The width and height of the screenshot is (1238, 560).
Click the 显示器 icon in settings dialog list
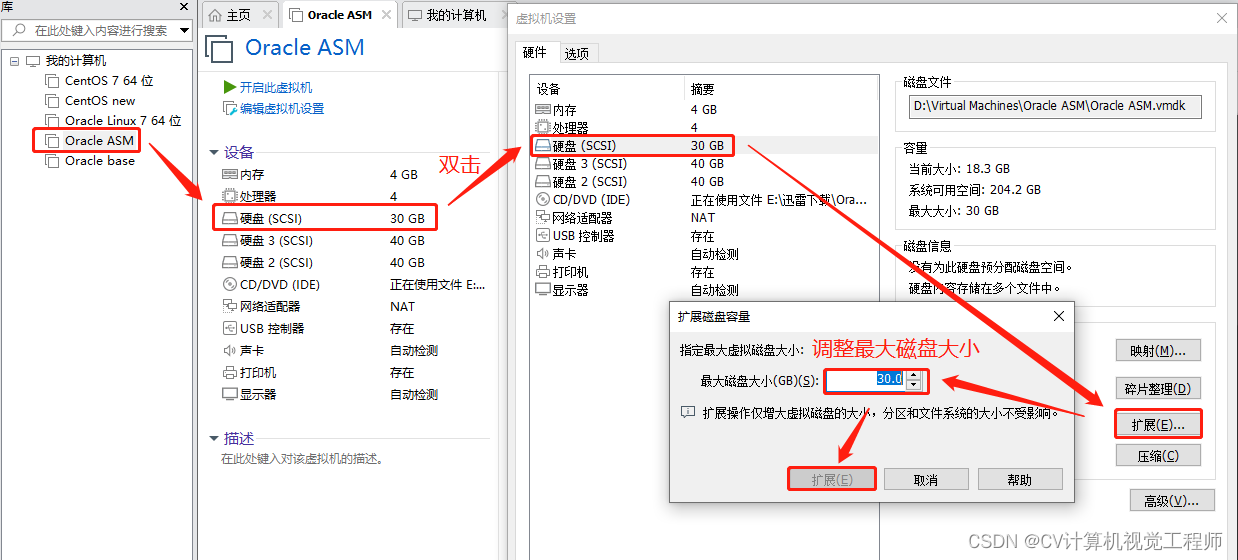543,290
